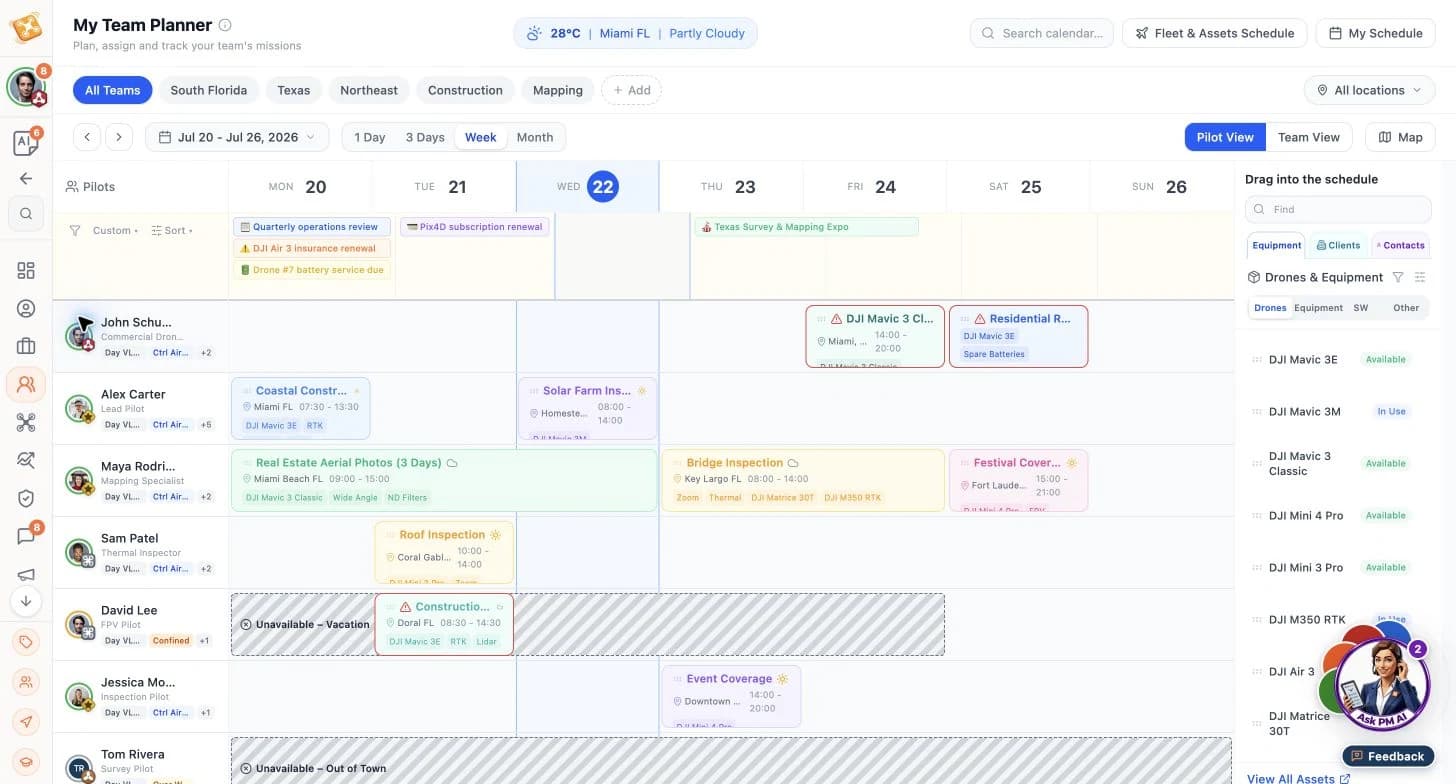Click the Search calendar field
The image size is (1456, 784).
click(1042, 33)
